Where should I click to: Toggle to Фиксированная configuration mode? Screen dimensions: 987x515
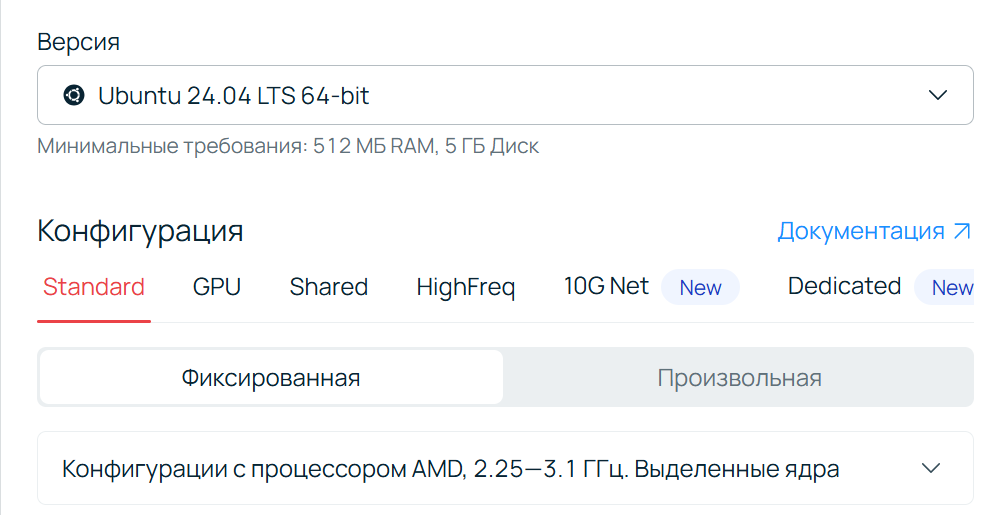point(271,378)
